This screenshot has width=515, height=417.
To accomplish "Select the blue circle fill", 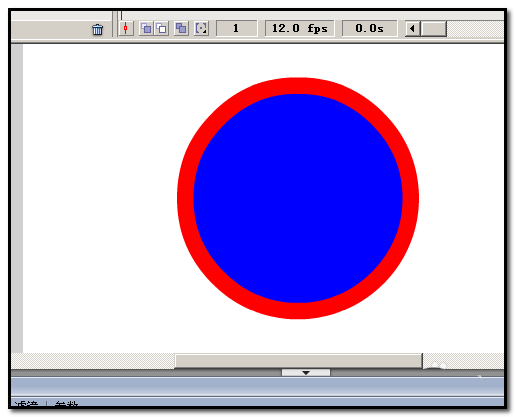I will tap(298, 198).
